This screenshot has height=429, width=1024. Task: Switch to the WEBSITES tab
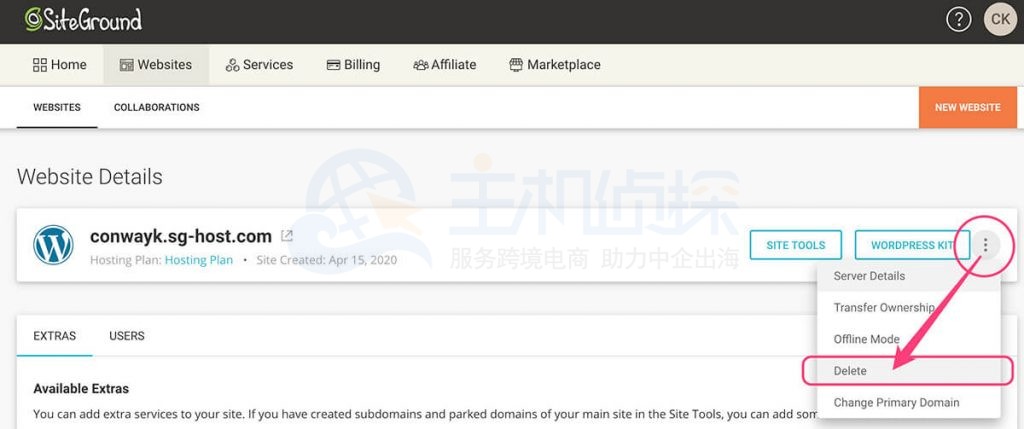tap(57, 107)
